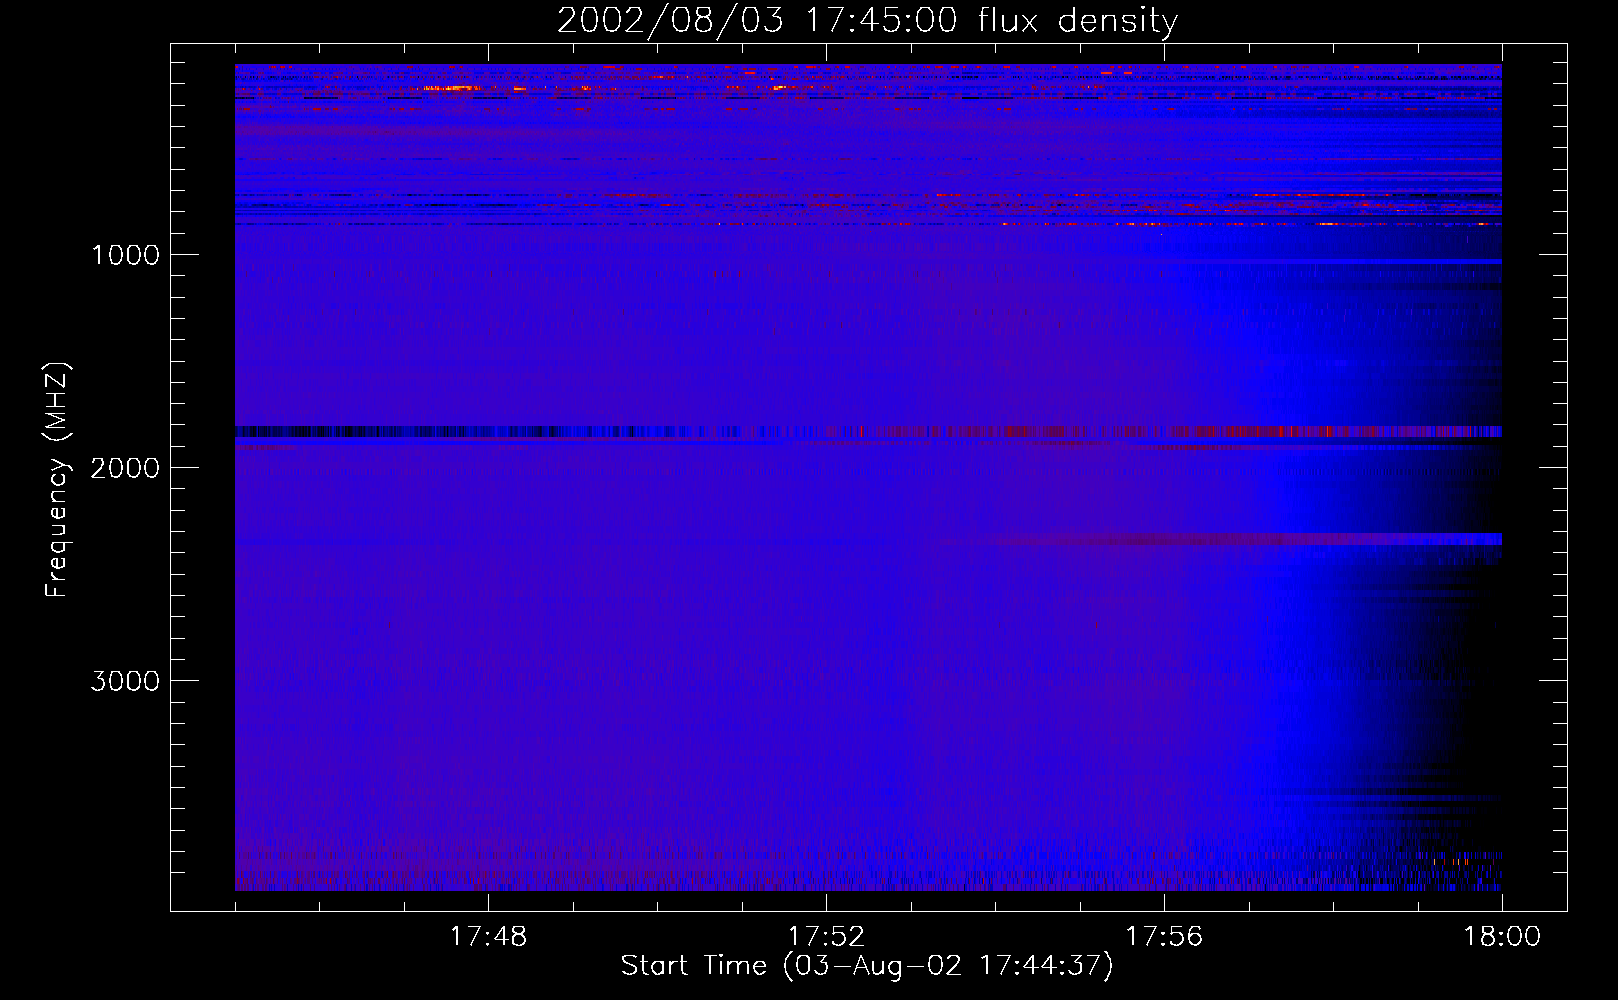Click the reddish emission band near 2350 MHz
The height and width of the screenshot is (1000, 1618).
(1220, 540)
